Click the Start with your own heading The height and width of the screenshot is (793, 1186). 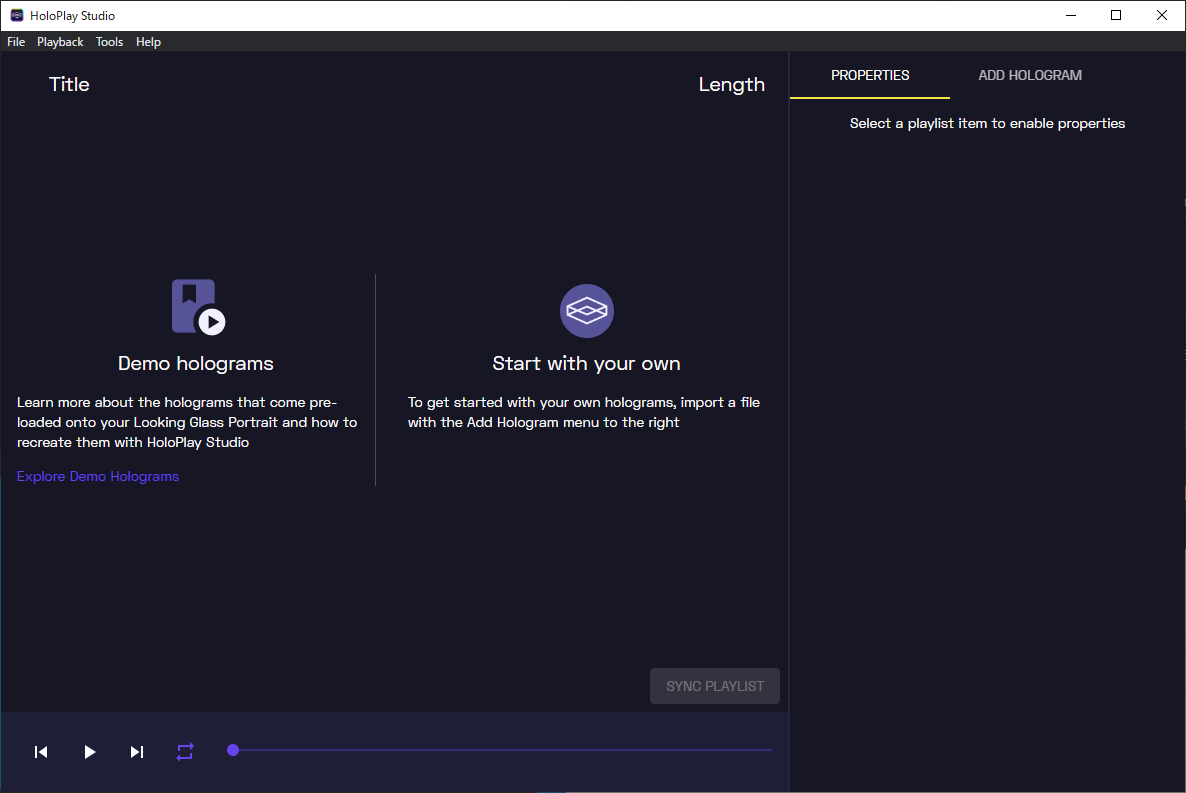coord(586,363)
